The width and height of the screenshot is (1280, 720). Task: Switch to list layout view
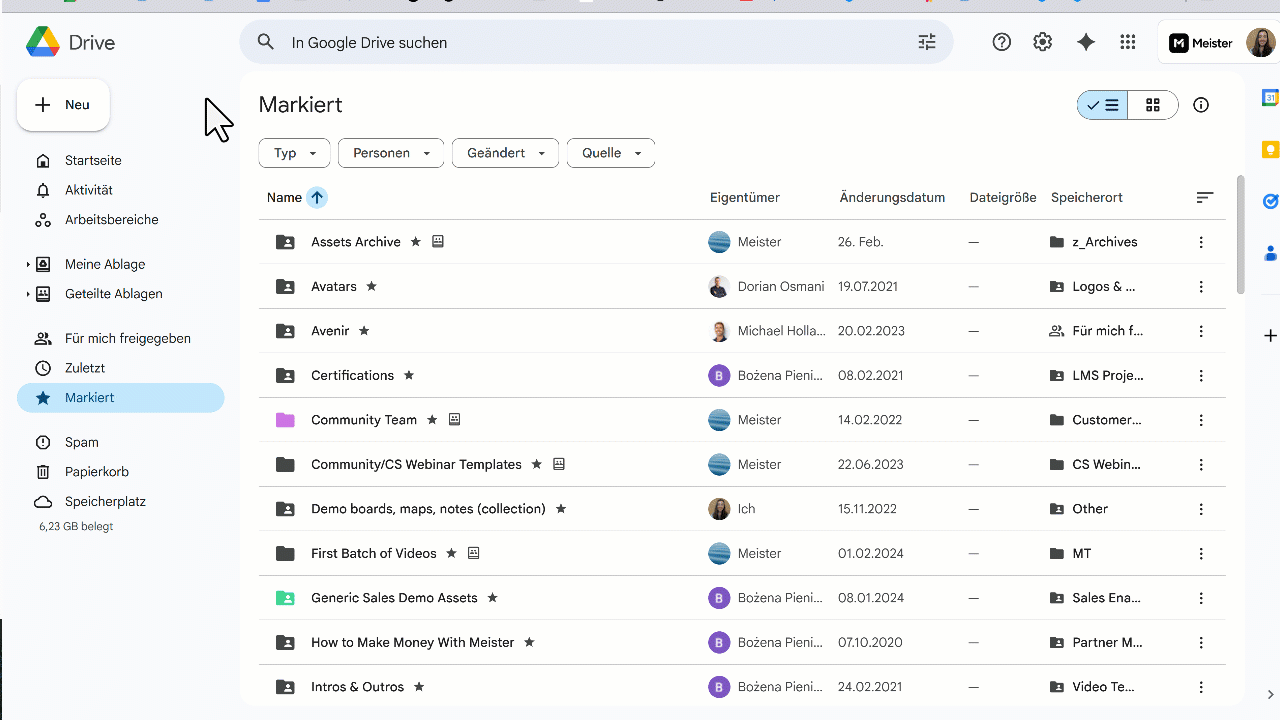click(1103, 105)
